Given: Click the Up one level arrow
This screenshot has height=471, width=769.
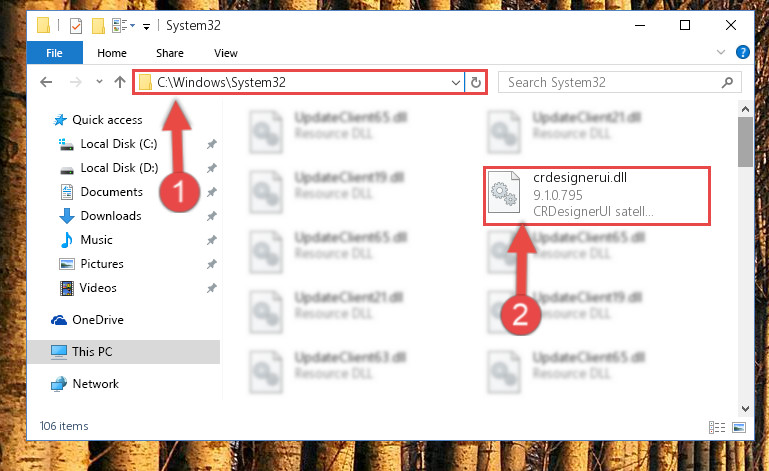Looking at the screenshot, I should tap(120, 82).
